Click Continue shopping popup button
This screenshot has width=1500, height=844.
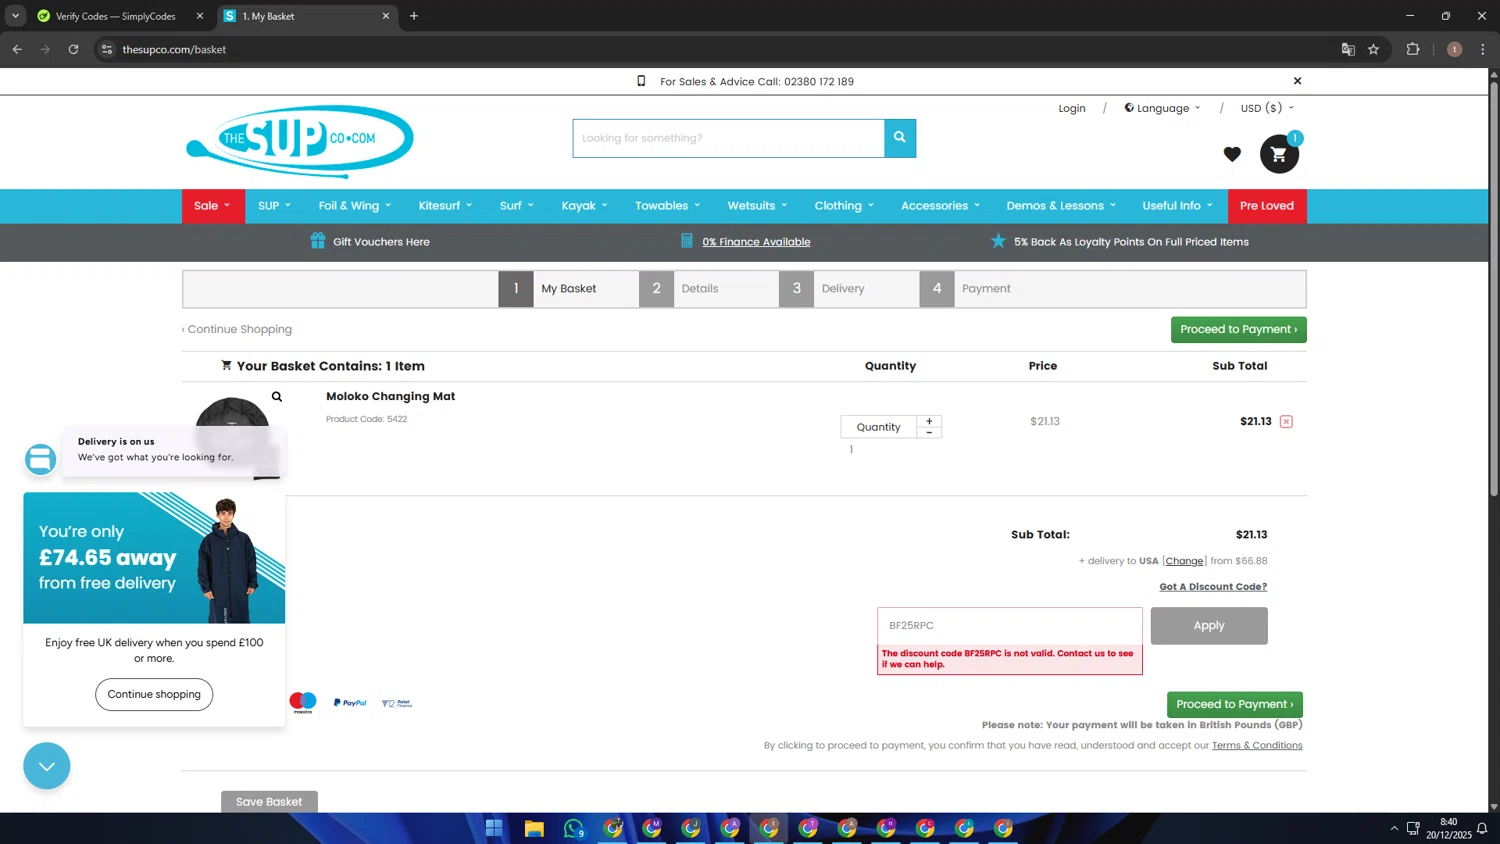(x=154, y=694)
